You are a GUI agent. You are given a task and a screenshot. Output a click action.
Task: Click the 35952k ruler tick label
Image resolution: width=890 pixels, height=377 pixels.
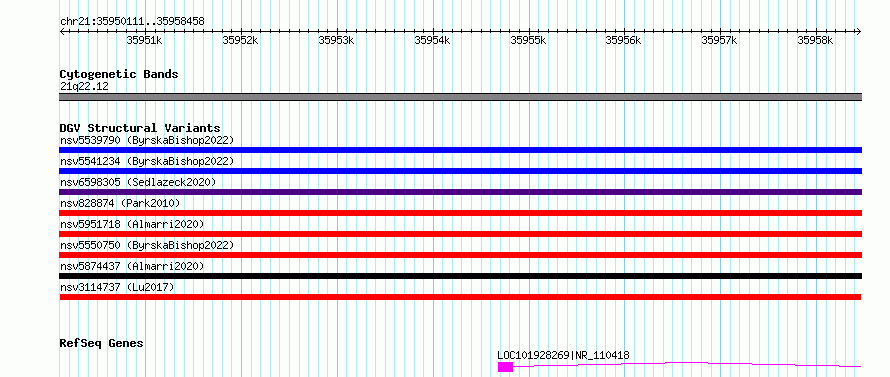coord(241,40)
